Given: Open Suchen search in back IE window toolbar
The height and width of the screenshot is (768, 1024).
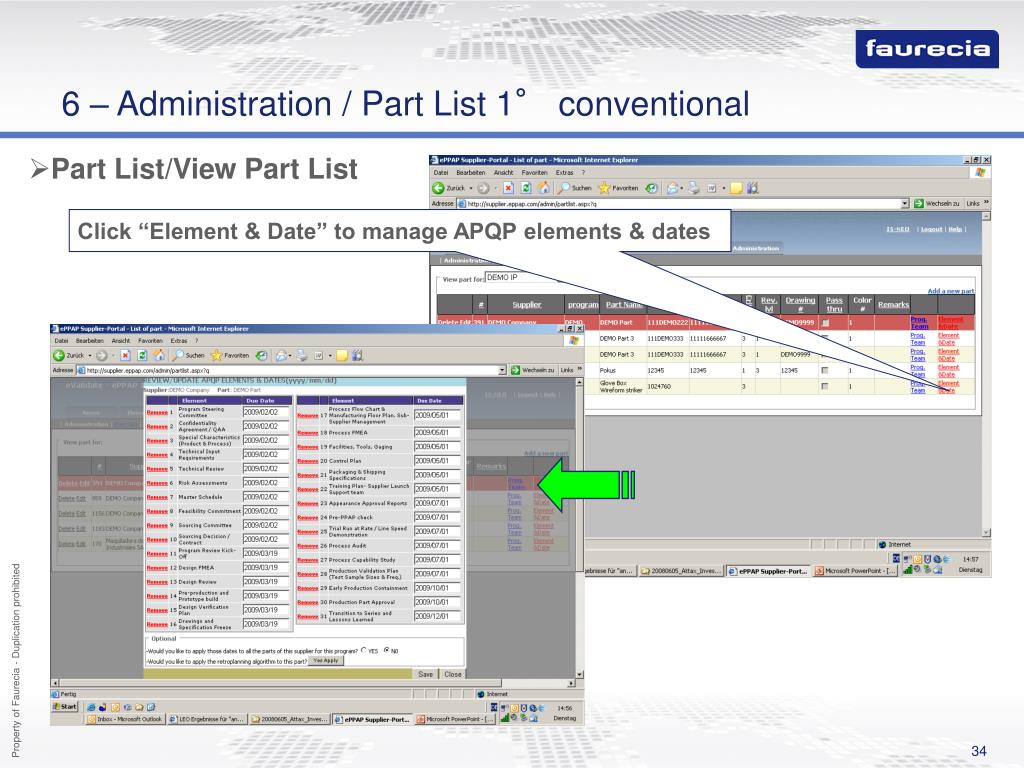Looking at the screenshot, I should (x=574, y=188).
